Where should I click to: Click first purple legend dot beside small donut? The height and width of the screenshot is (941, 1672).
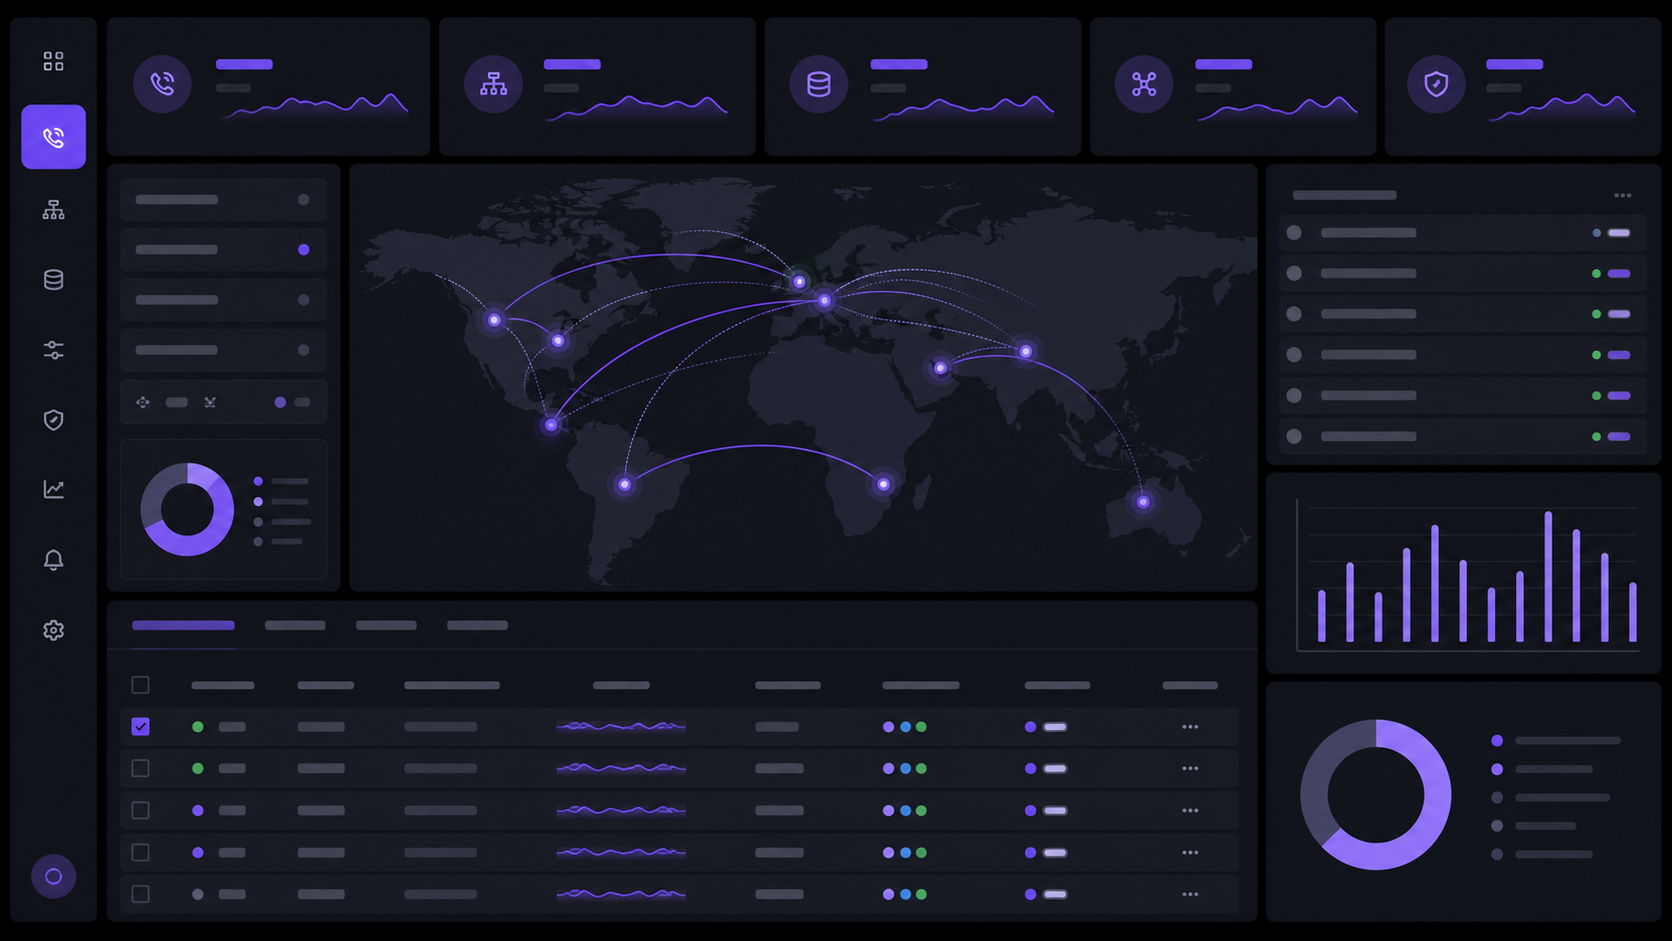click(x=258, y=481)
